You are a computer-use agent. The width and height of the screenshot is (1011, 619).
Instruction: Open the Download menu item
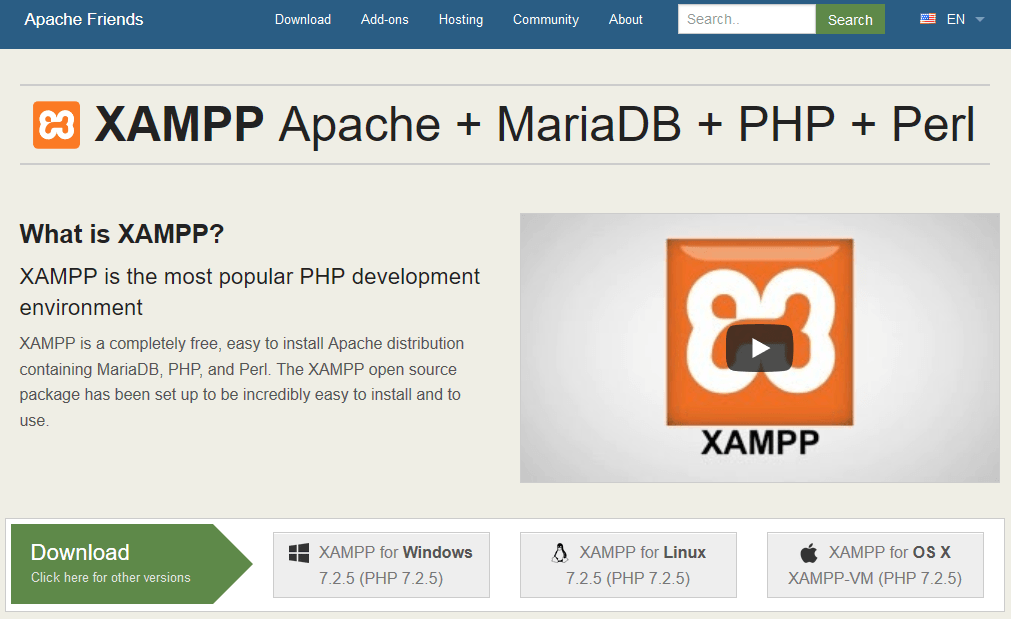tap(302, 19)
